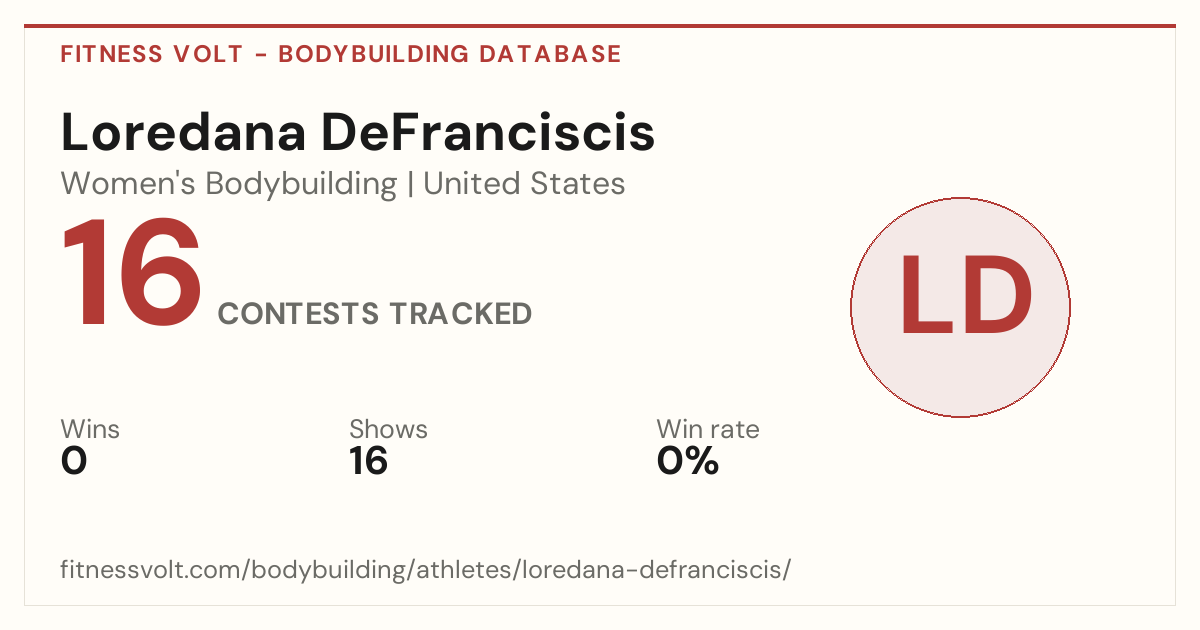The height and width of the screenshot is (630, 1200).
Task: Click the Shows value of 16
Action: (x=369, y=461)
